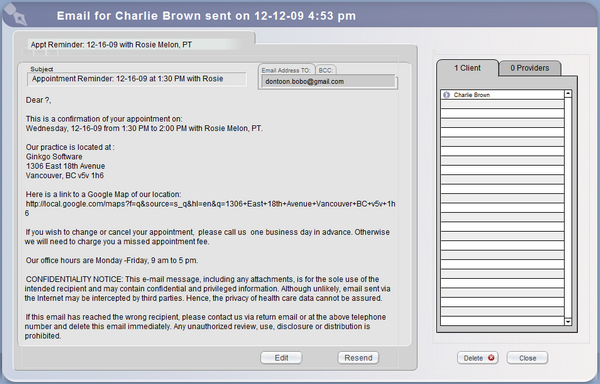The width and height of the screenshot is (600, 384).
Task: Click the 'Dear ?,' greeting line
Action: [x=38, y=100]
